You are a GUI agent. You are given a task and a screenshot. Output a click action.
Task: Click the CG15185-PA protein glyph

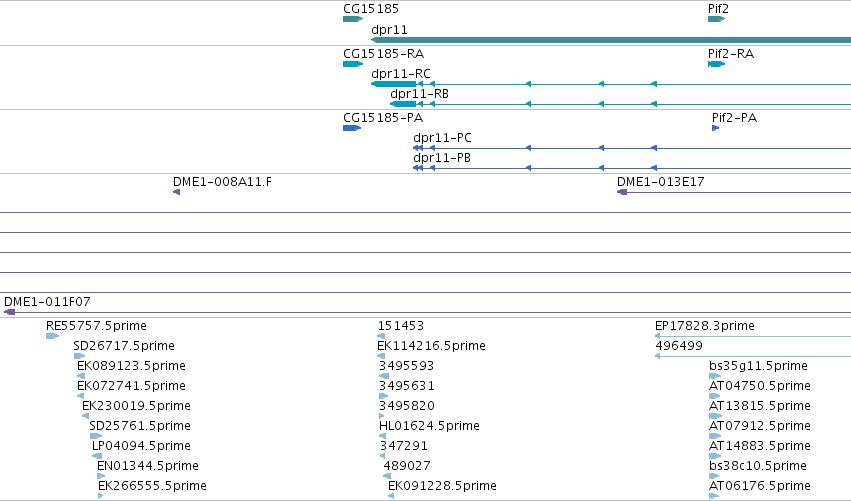pos(352,128)
